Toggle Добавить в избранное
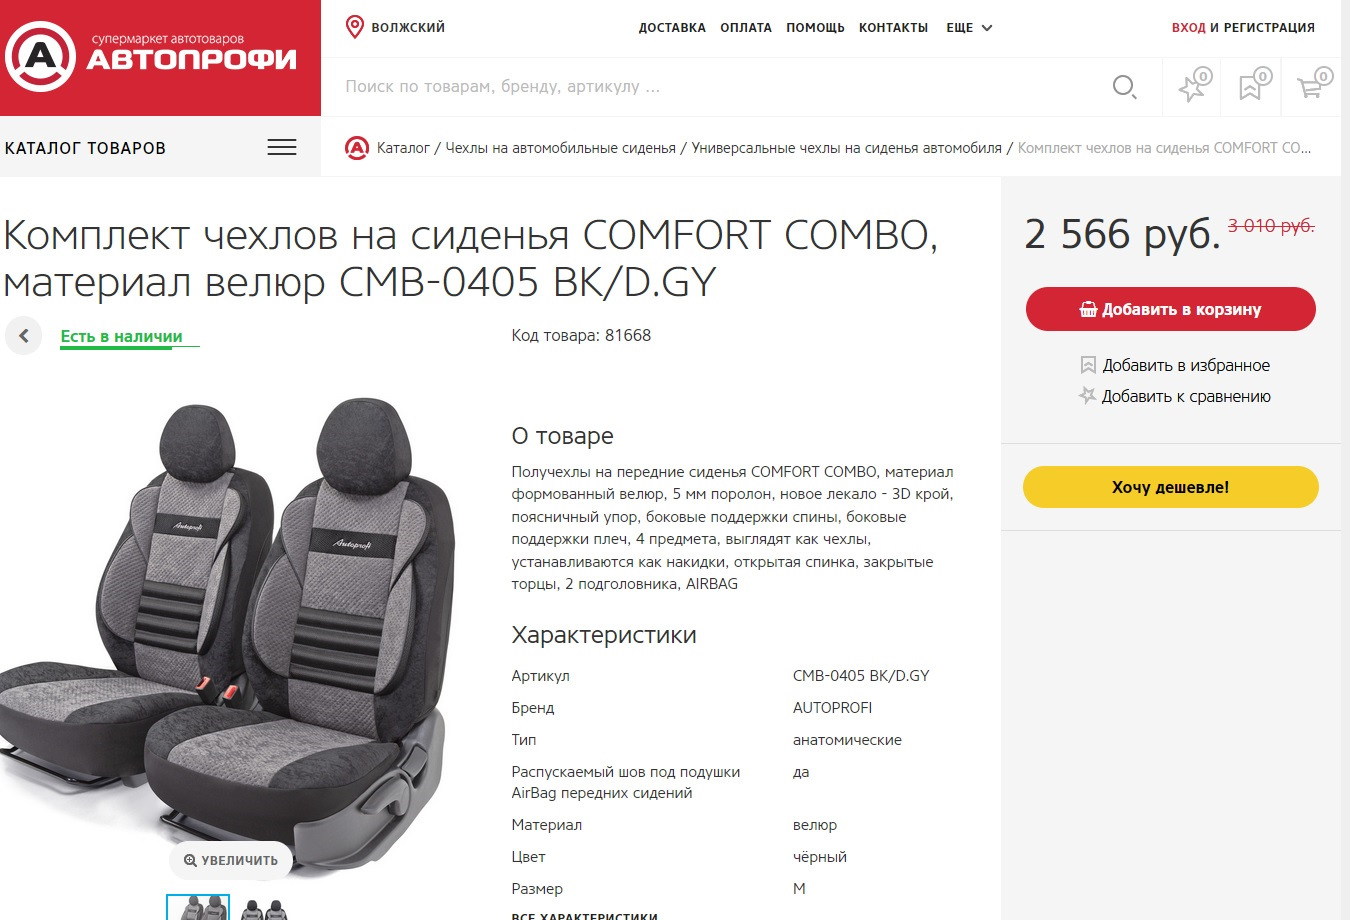Screen dimensions: 1350x920 pyautogui.click(x=1175, y=365)
